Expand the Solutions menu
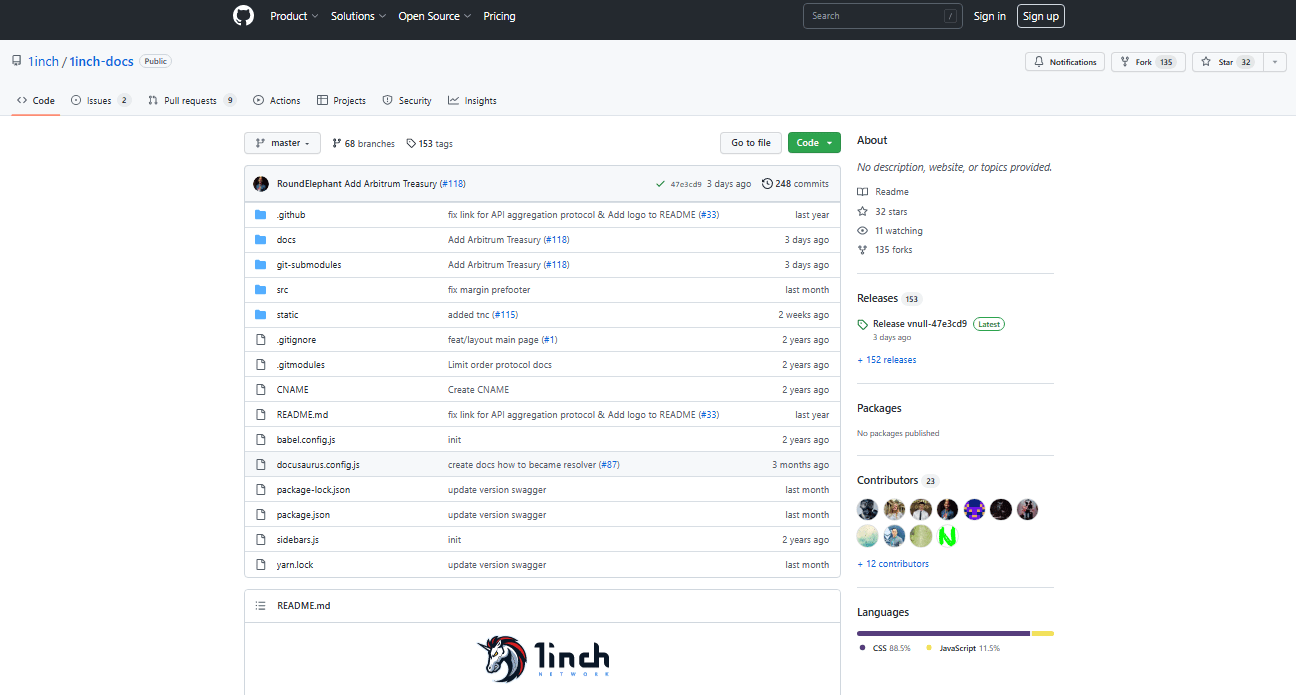The image size is (1296, 695). click(x=358, y=16)
